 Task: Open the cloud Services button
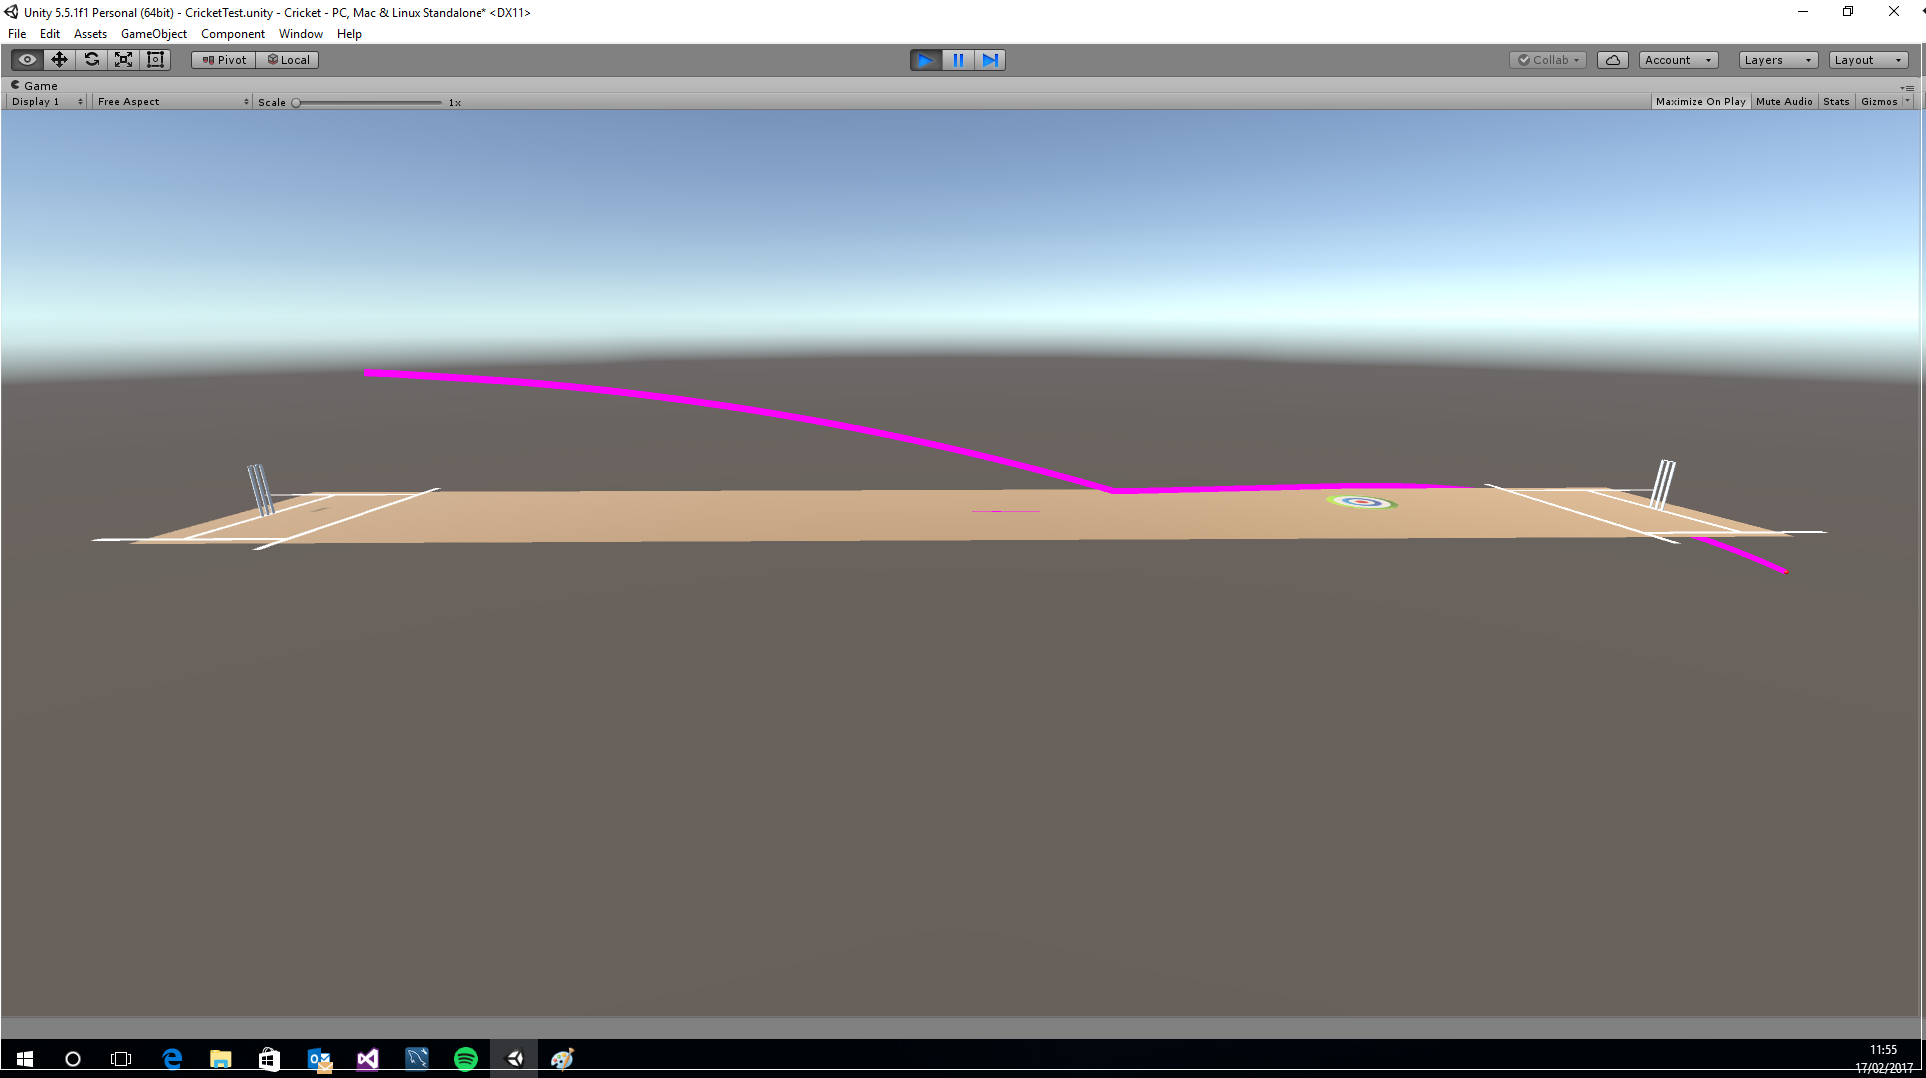point(1613,60)
